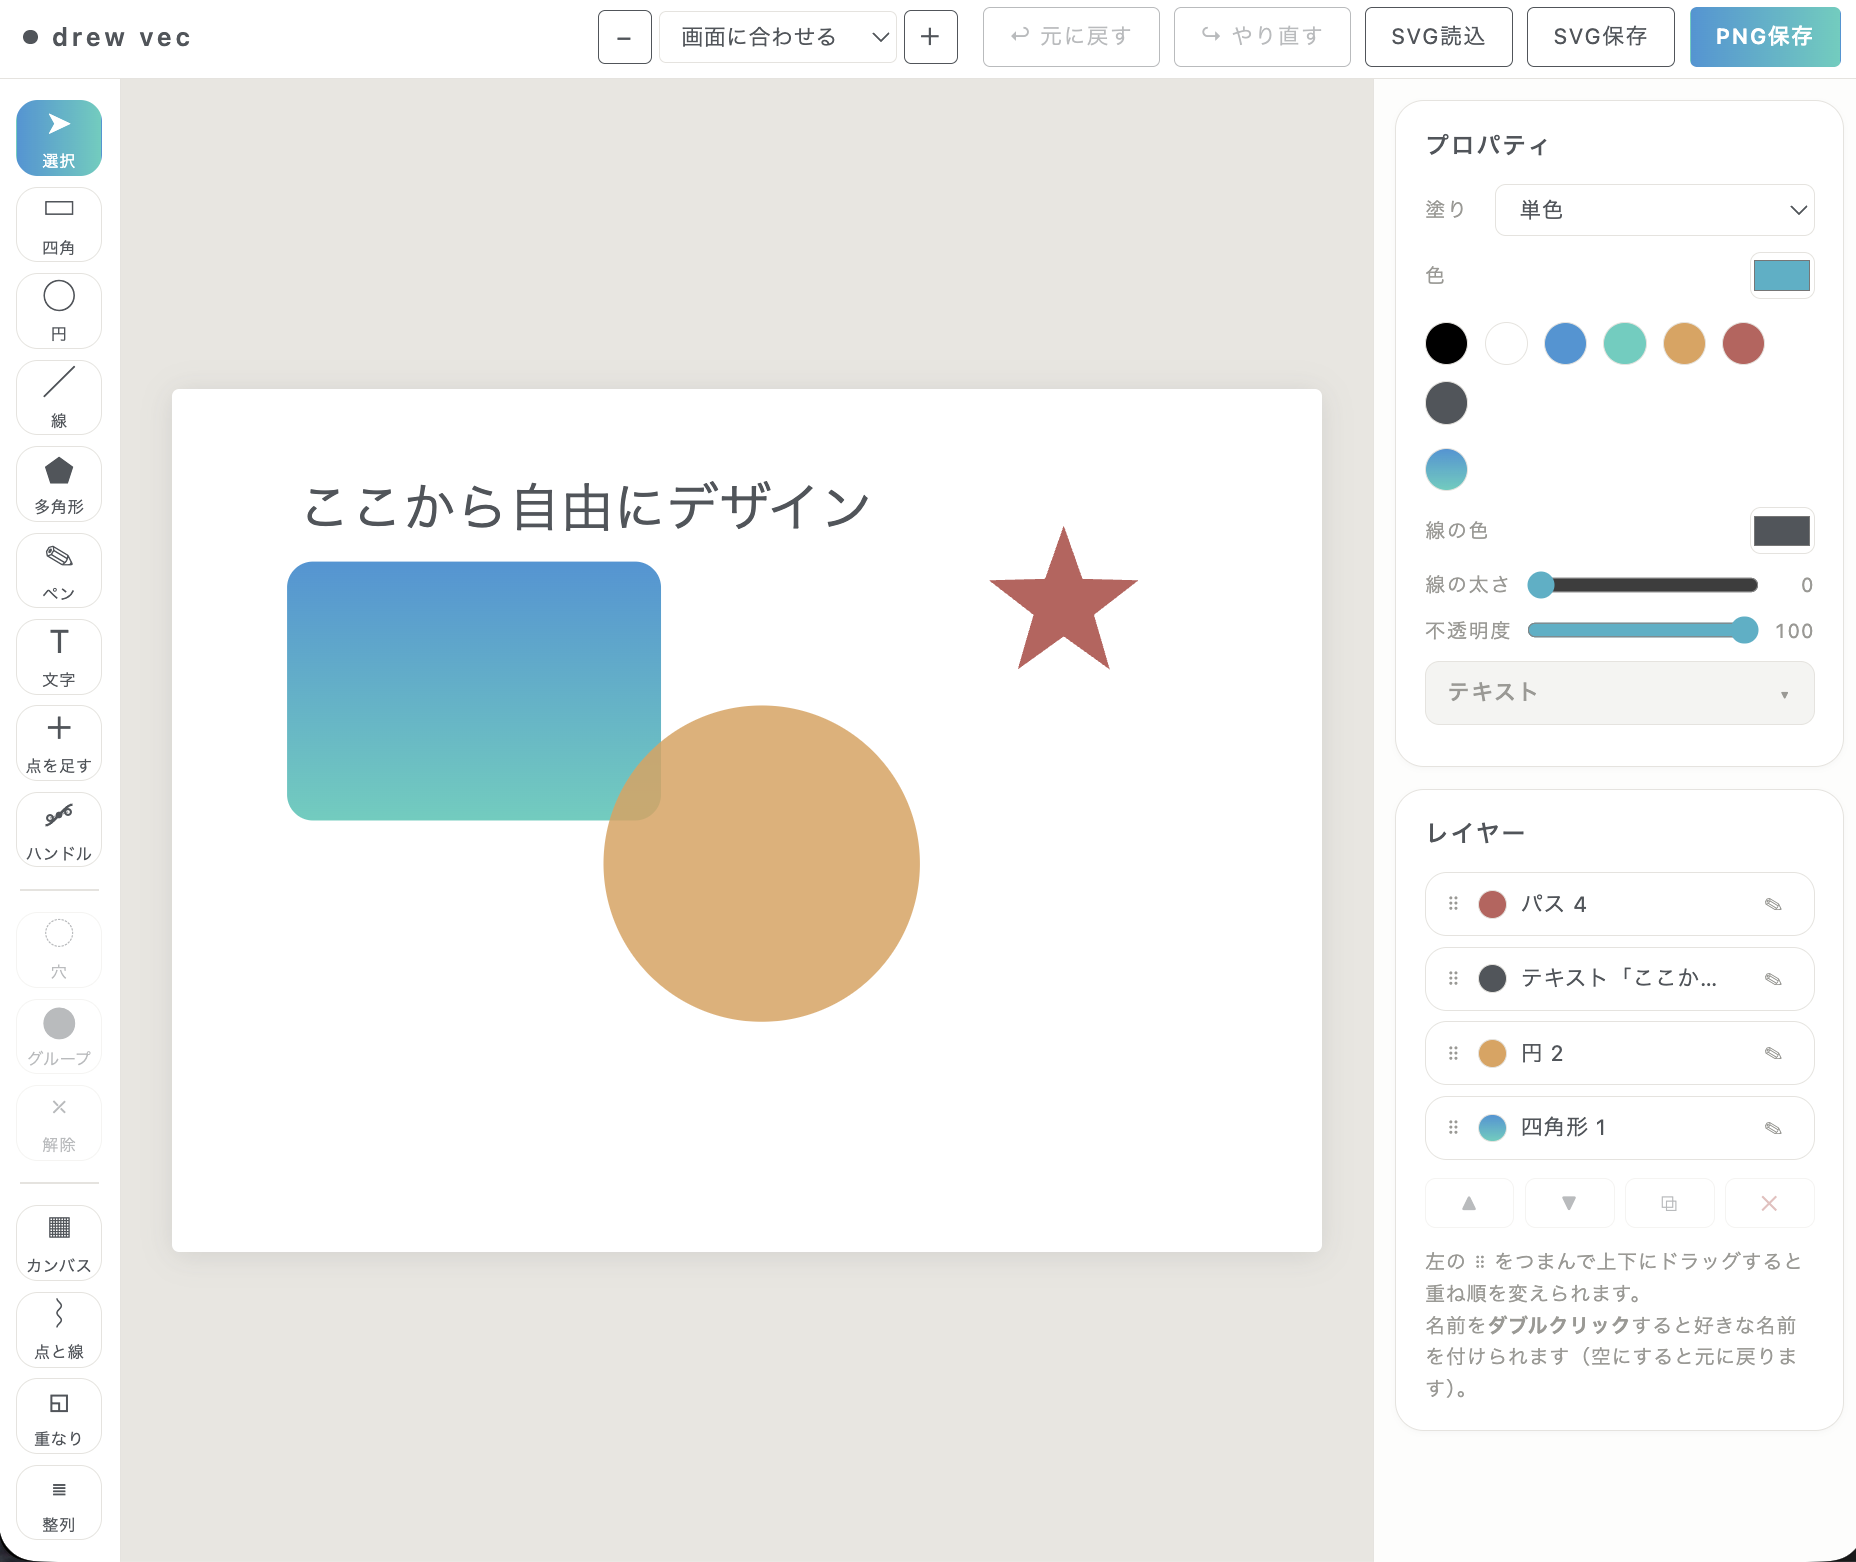This screenshot has height=1562, width=1856.
Task: Click the SVG読込 button
Action: (1438, 37)
